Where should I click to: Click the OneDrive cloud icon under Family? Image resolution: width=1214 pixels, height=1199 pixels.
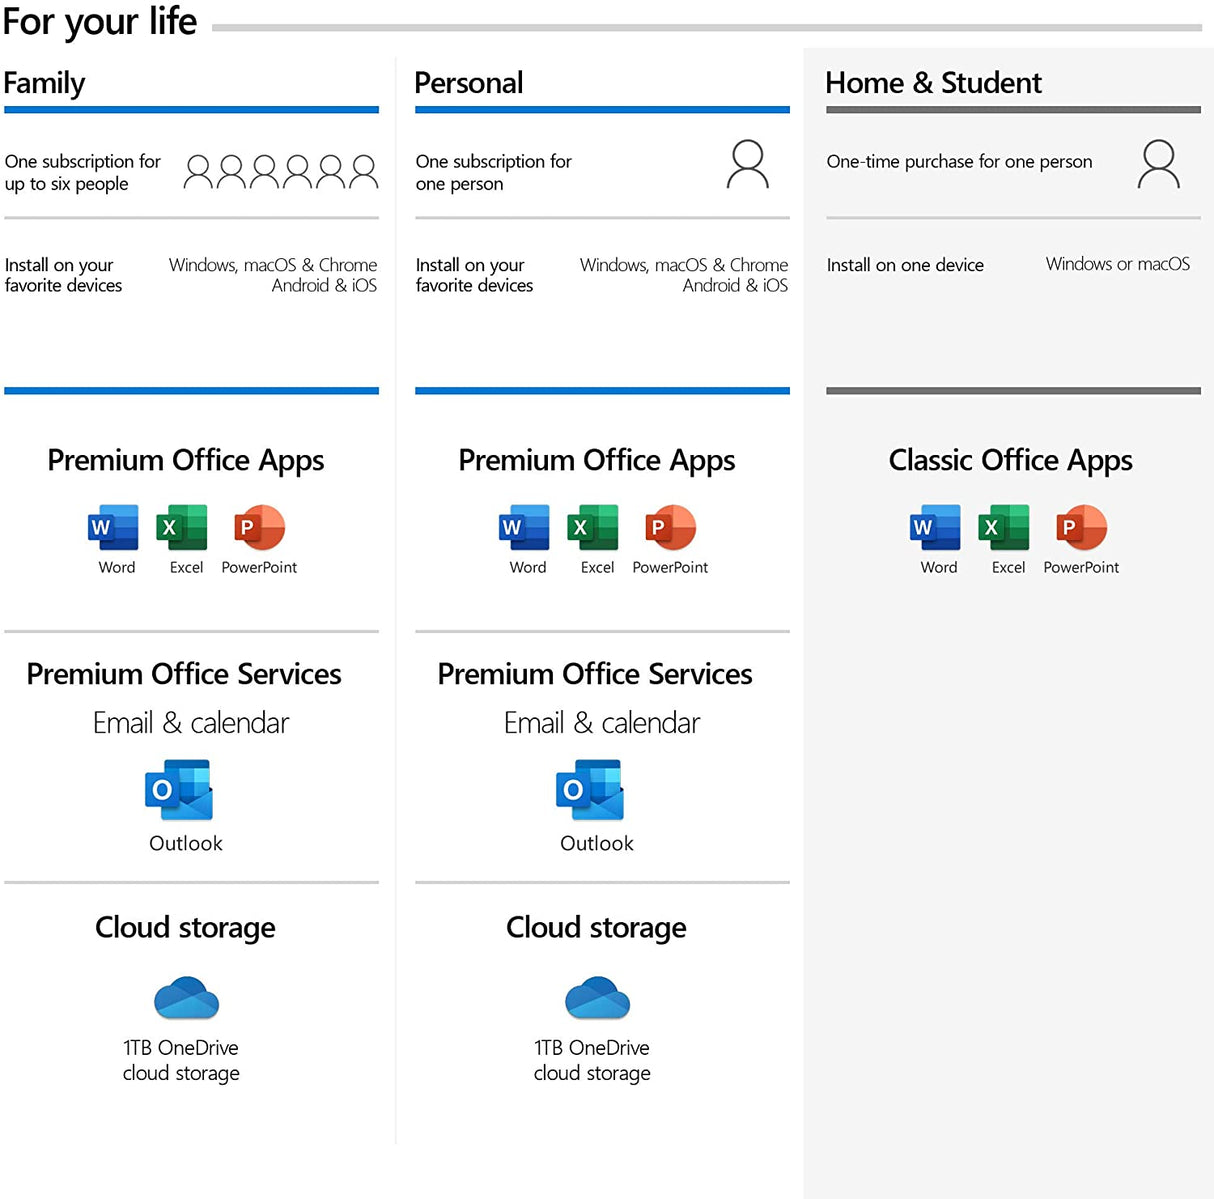click(x=185, y=996)
